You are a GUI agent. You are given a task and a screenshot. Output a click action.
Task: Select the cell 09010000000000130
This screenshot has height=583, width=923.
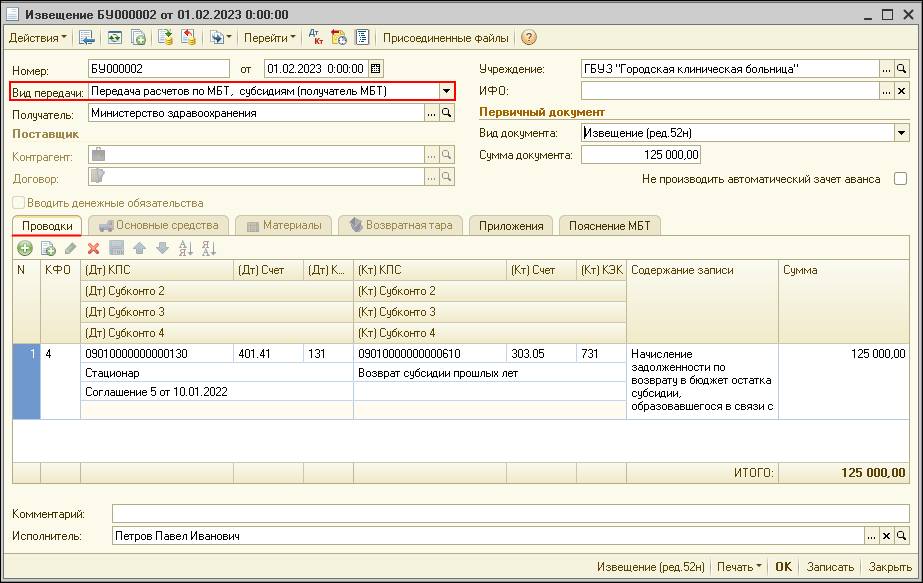pyautogui.click(x=157, y=354)
